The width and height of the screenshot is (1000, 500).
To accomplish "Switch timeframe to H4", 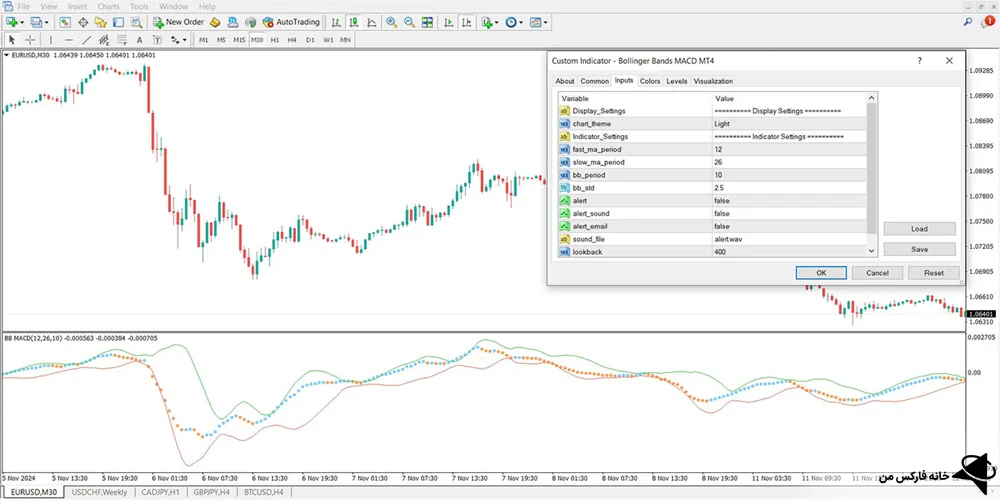I will (292, 40).
